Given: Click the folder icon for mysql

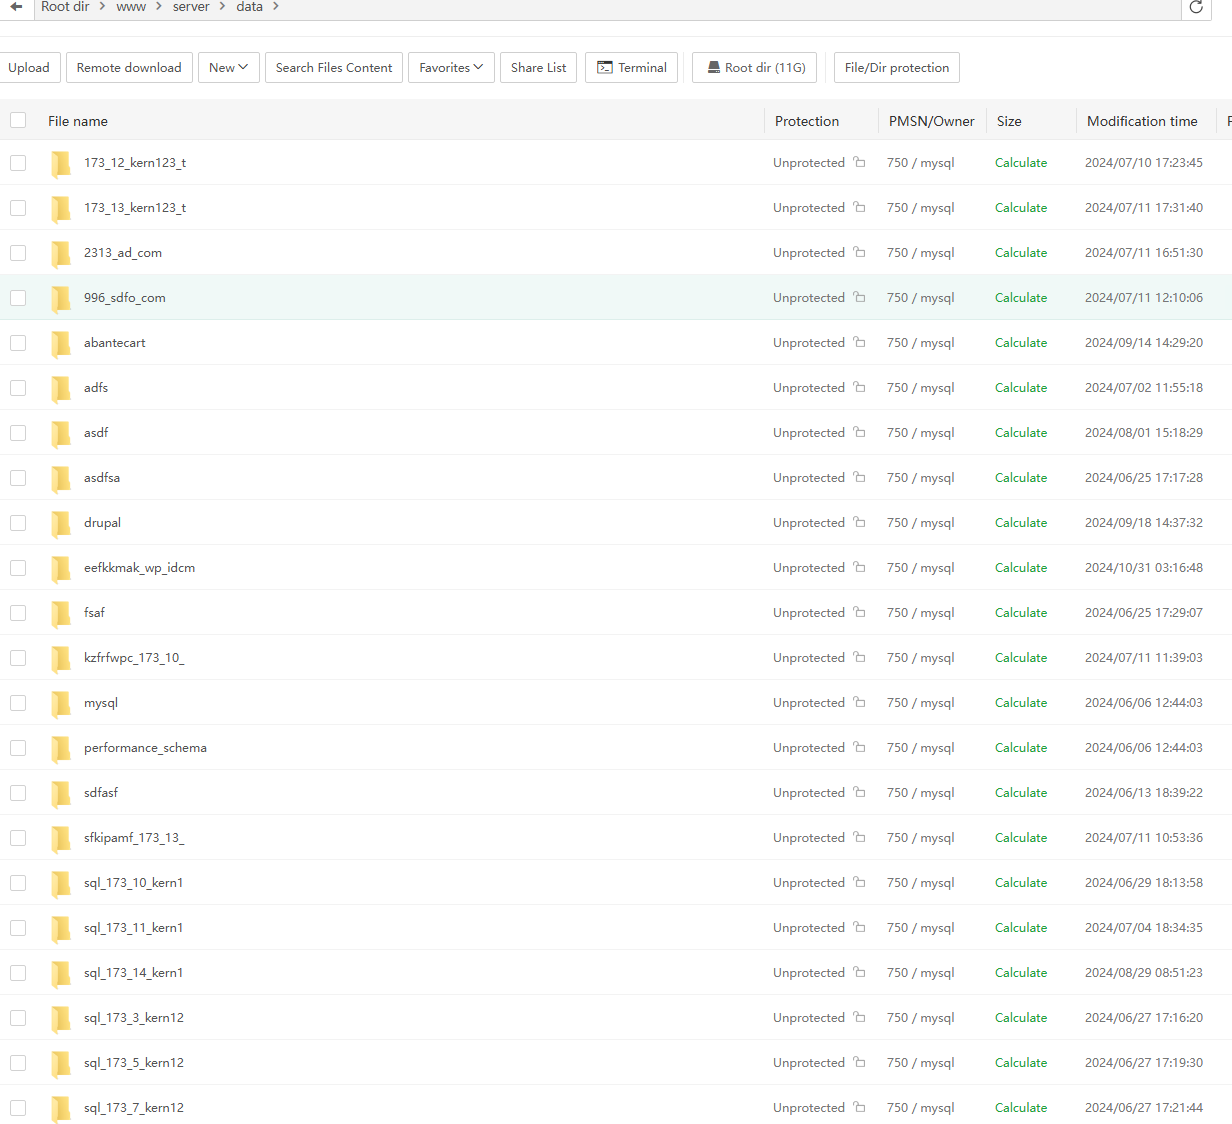Looking at the screenshot, I should tap(61, 703).
